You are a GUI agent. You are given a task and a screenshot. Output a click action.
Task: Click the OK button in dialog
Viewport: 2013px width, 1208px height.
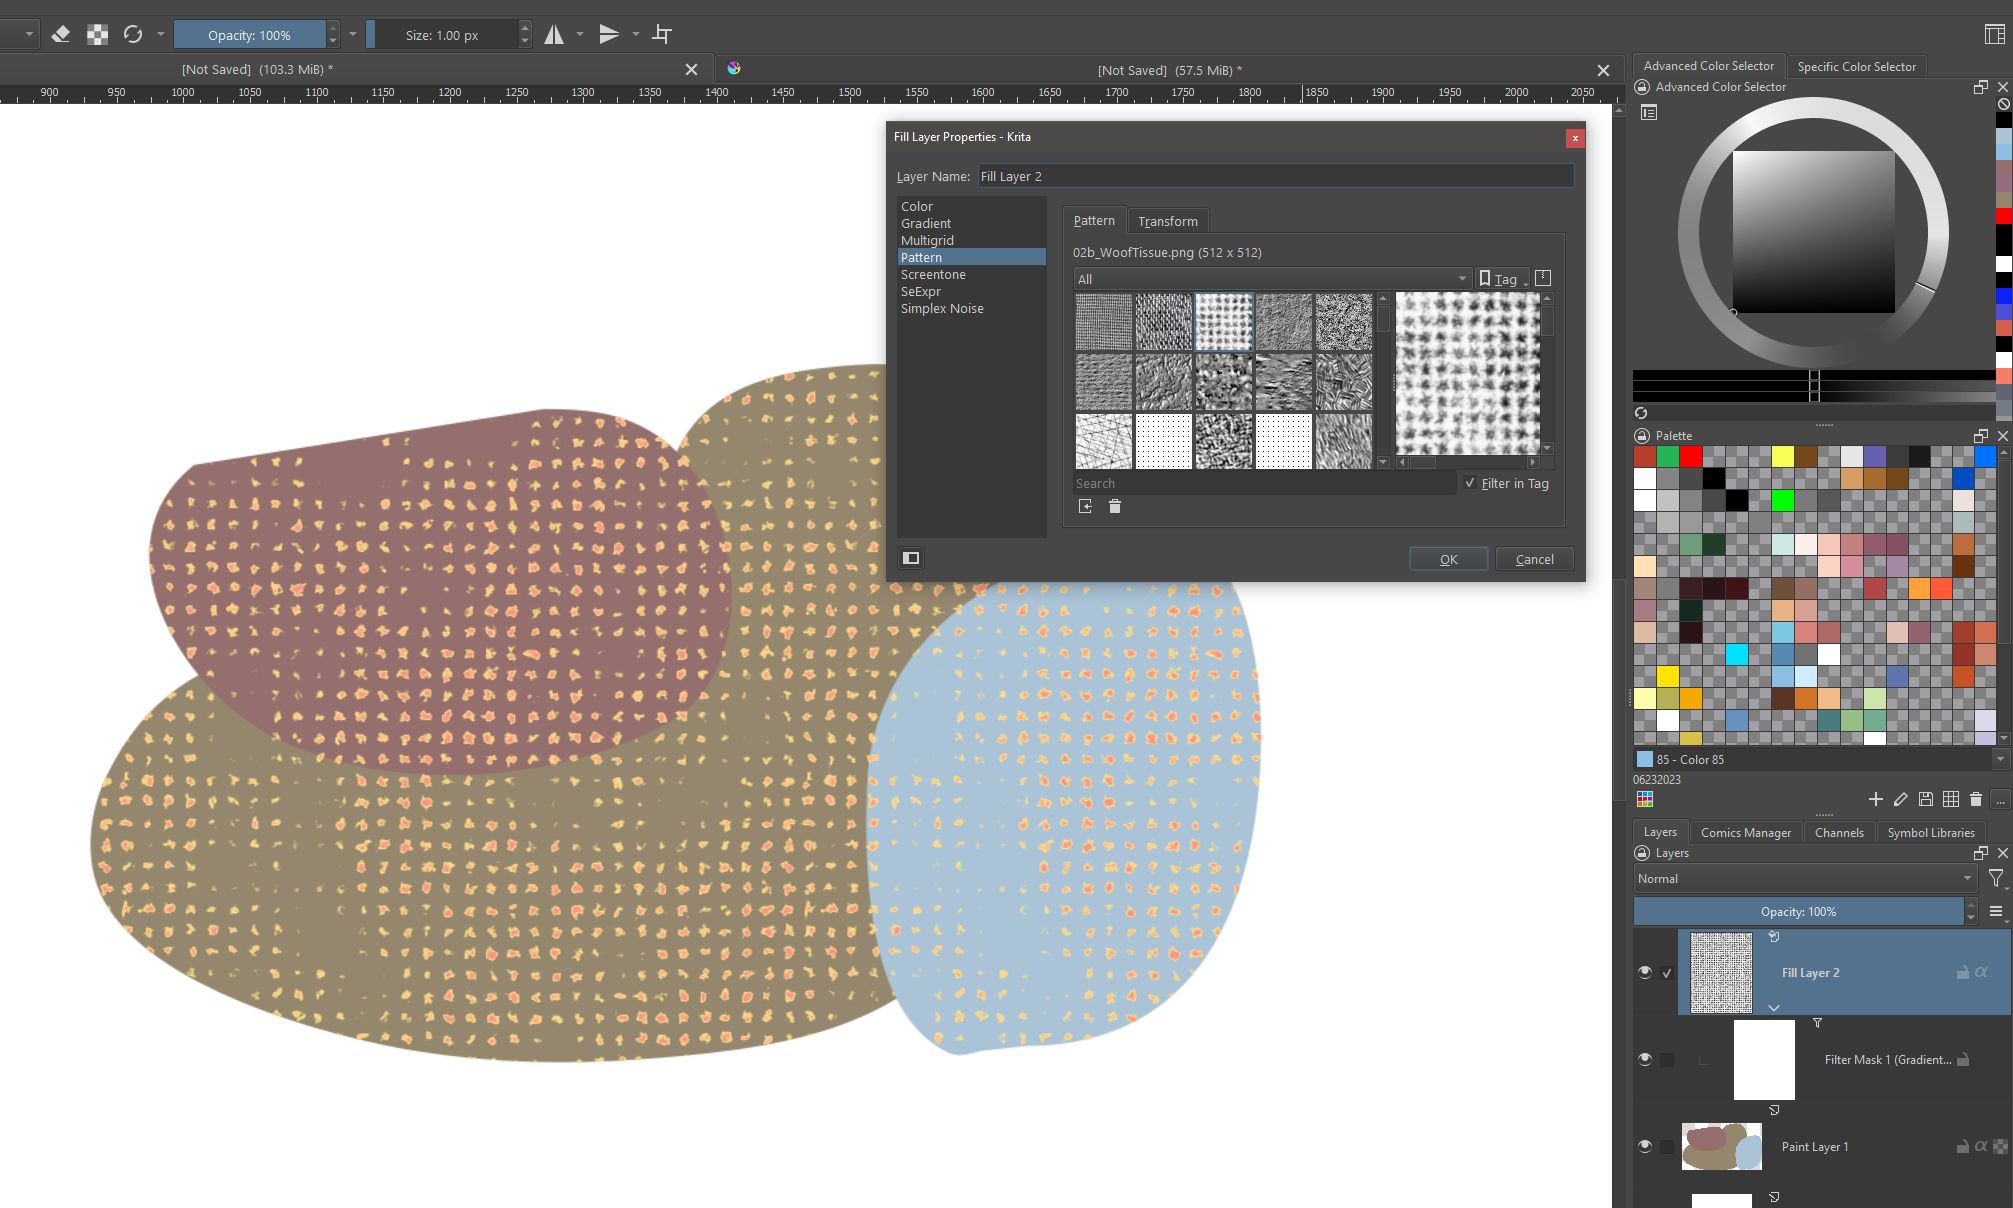coord(1448,559)
